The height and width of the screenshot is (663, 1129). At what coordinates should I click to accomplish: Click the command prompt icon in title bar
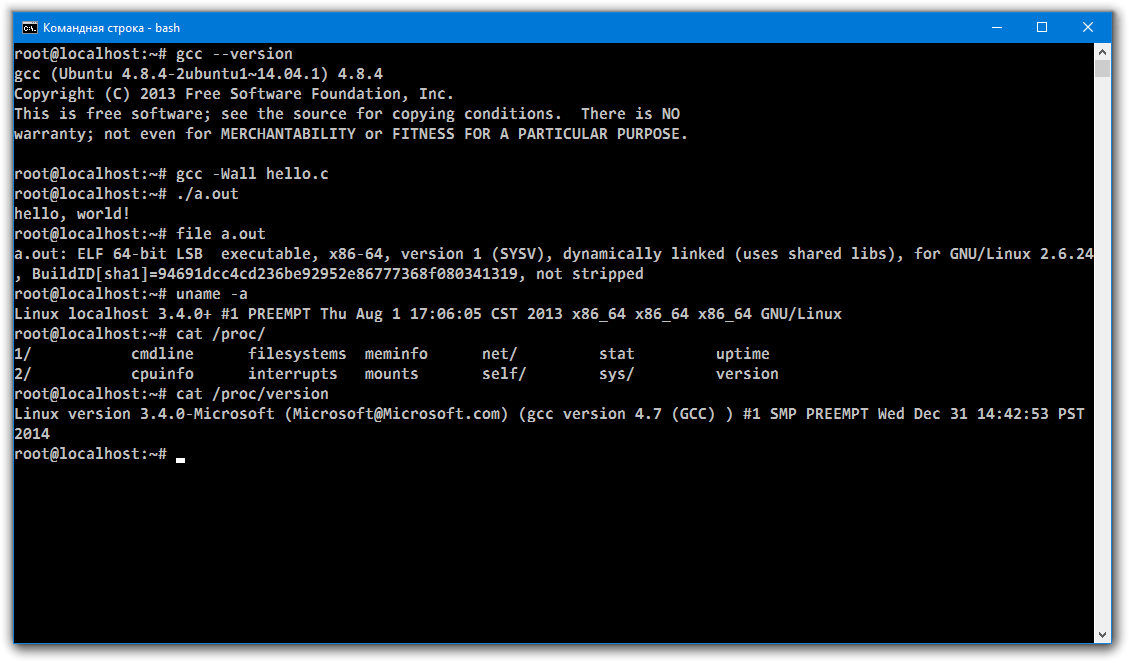30,27
